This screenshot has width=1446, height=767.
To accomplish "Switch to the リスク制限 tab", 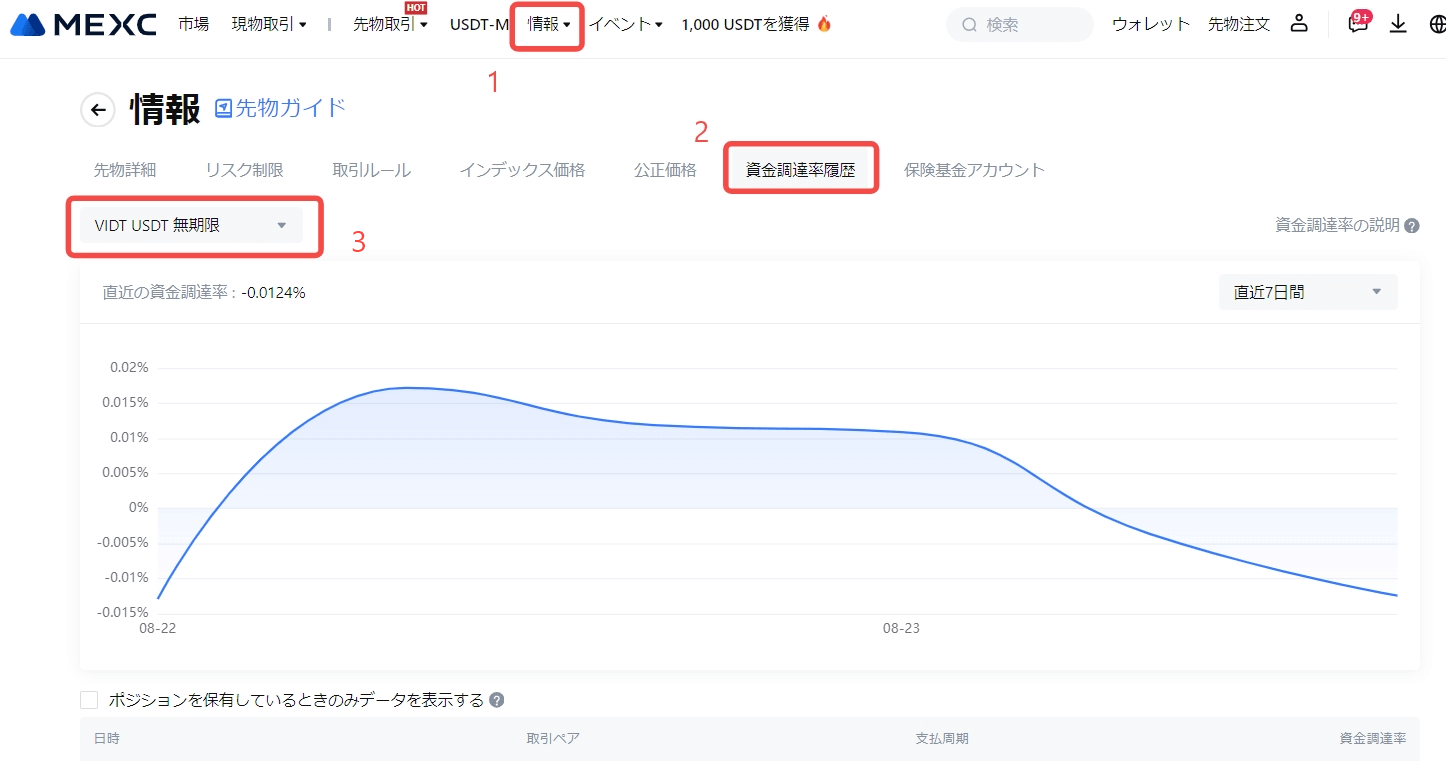I will pos(244,170).
